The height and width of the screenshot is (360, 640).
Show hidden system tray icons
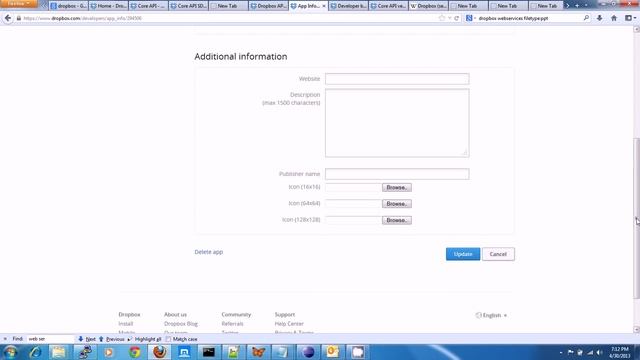[561, 352]
